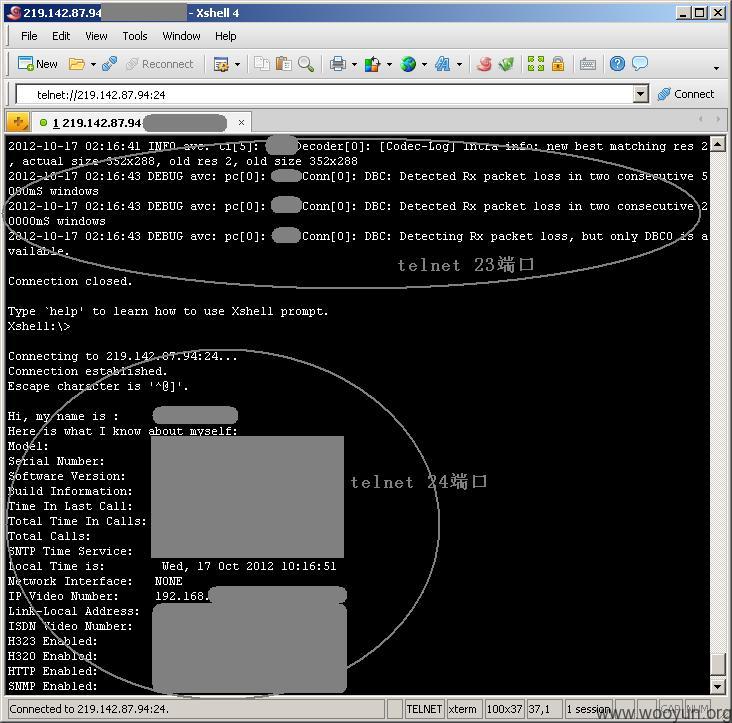Click the keyboard mapping icon
The image size is (732, 723).
588,64
